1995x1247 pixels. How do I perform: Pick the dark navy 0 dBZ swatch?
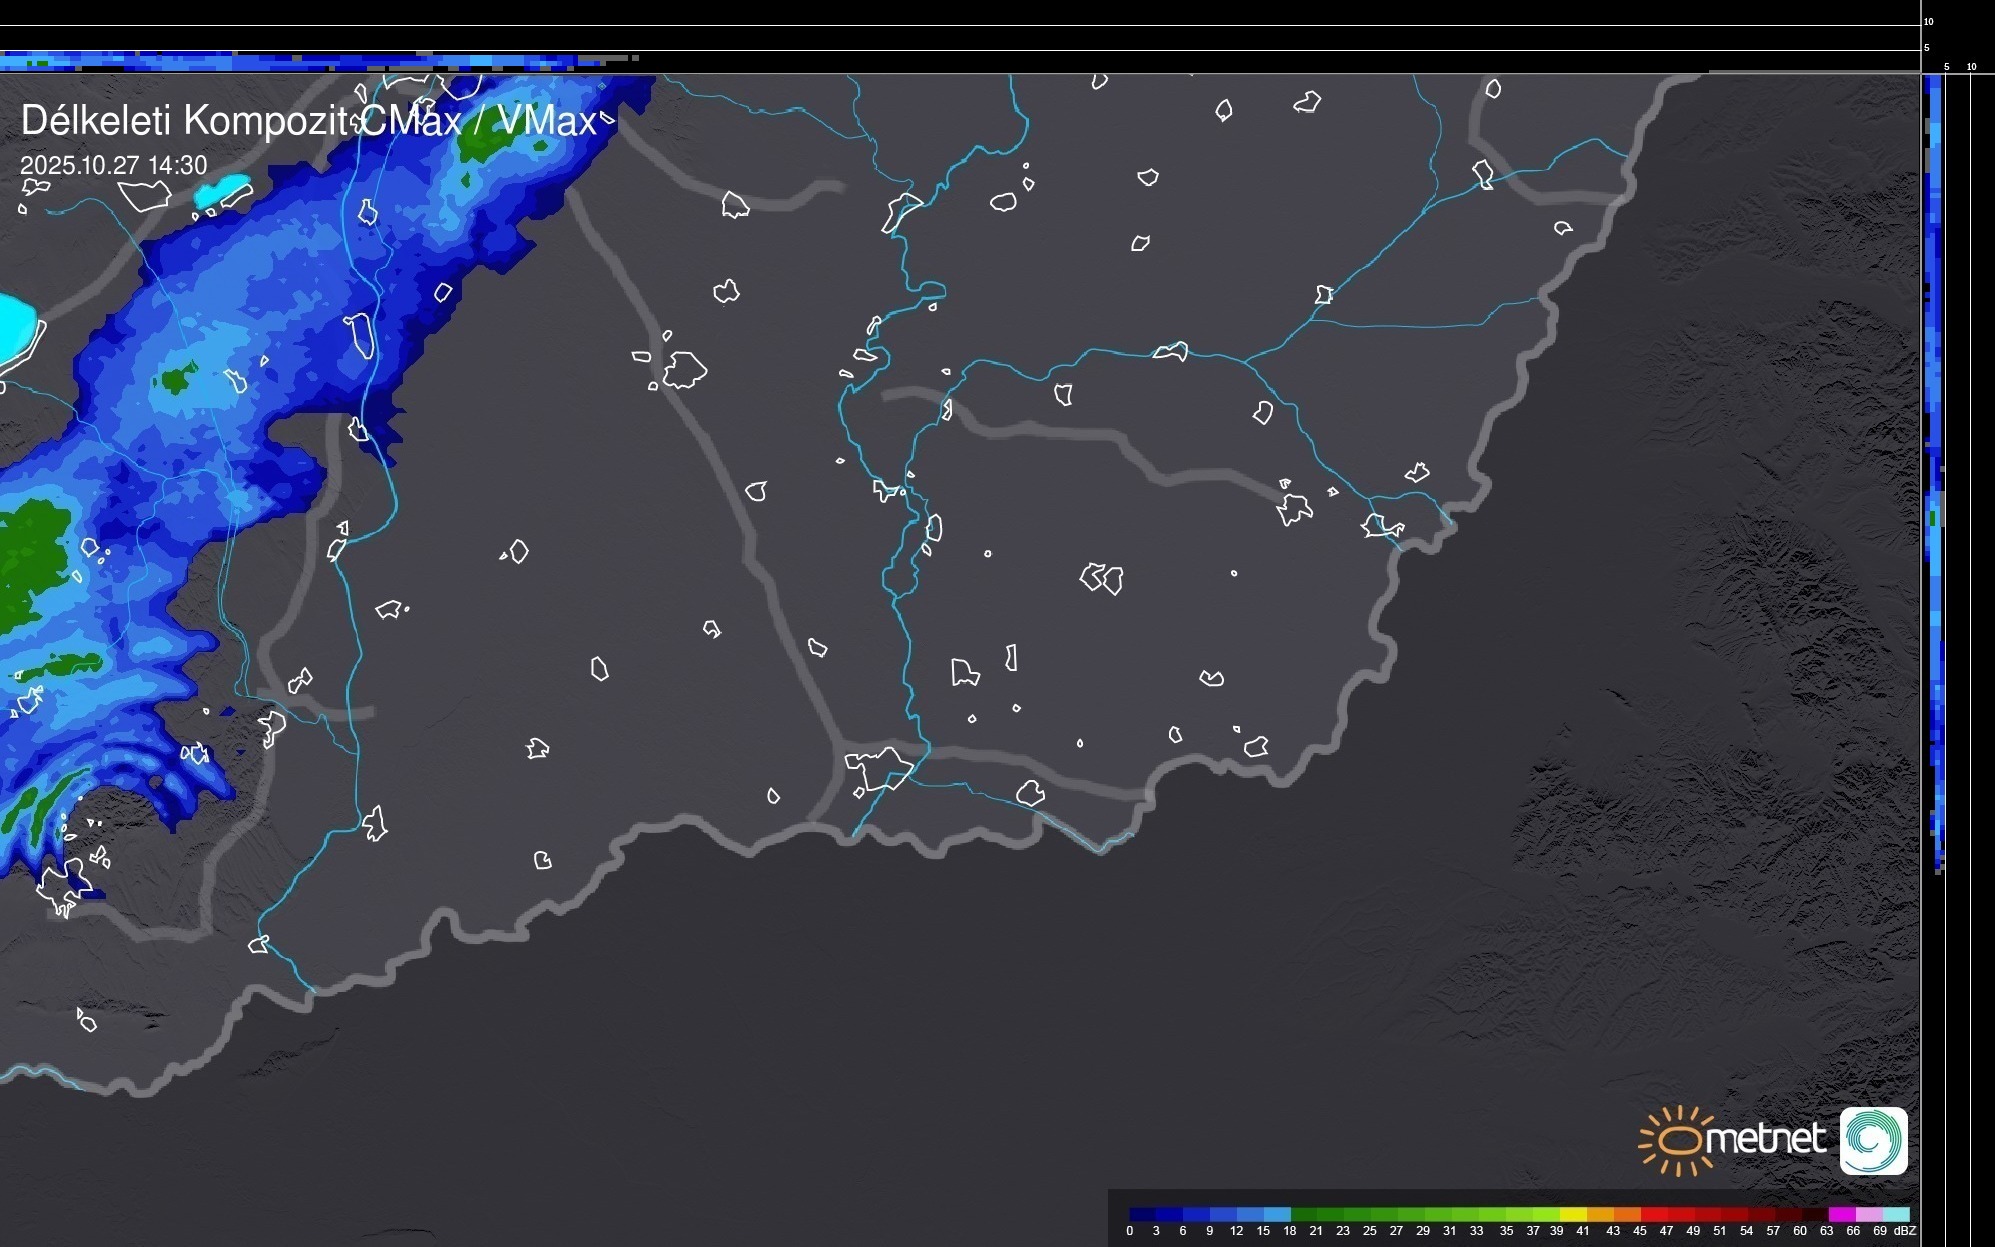(1142, 1214)
